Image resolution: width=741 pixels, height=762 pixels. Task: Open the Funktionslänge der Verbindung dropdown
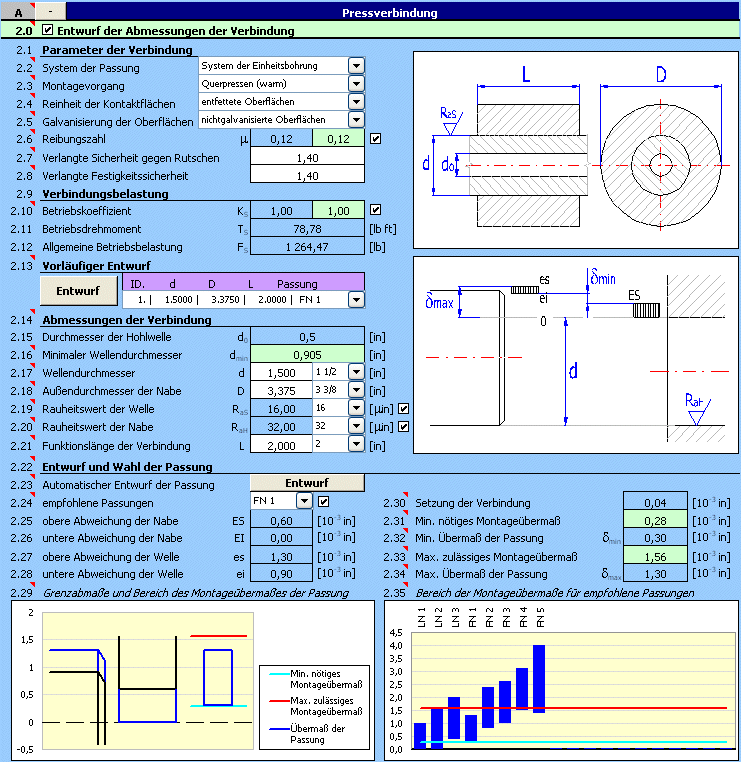(x=356, y=444)
